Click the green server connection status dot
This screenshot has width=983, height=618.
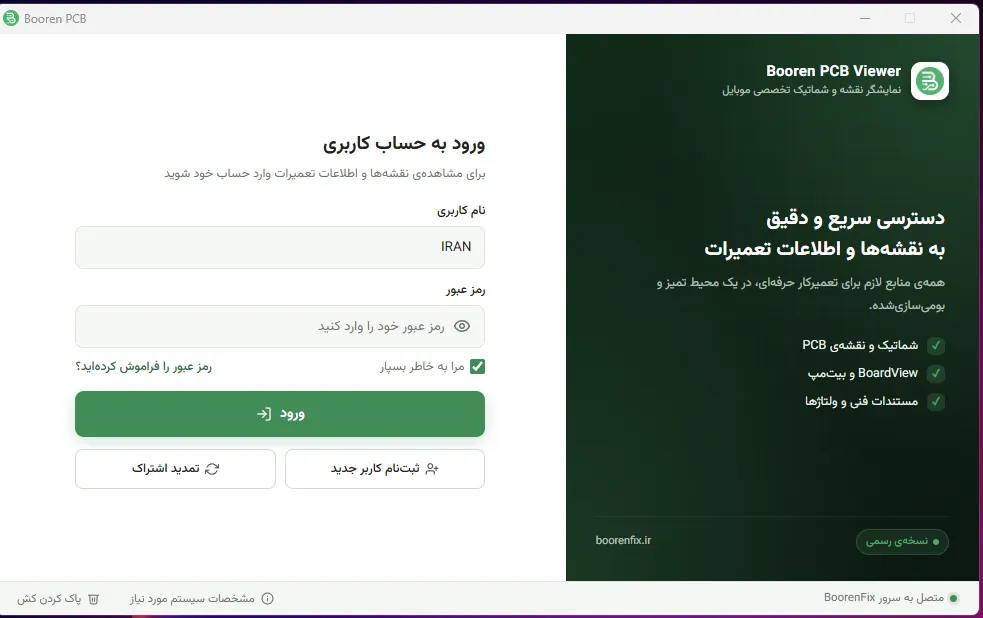(x=954, y=598)
